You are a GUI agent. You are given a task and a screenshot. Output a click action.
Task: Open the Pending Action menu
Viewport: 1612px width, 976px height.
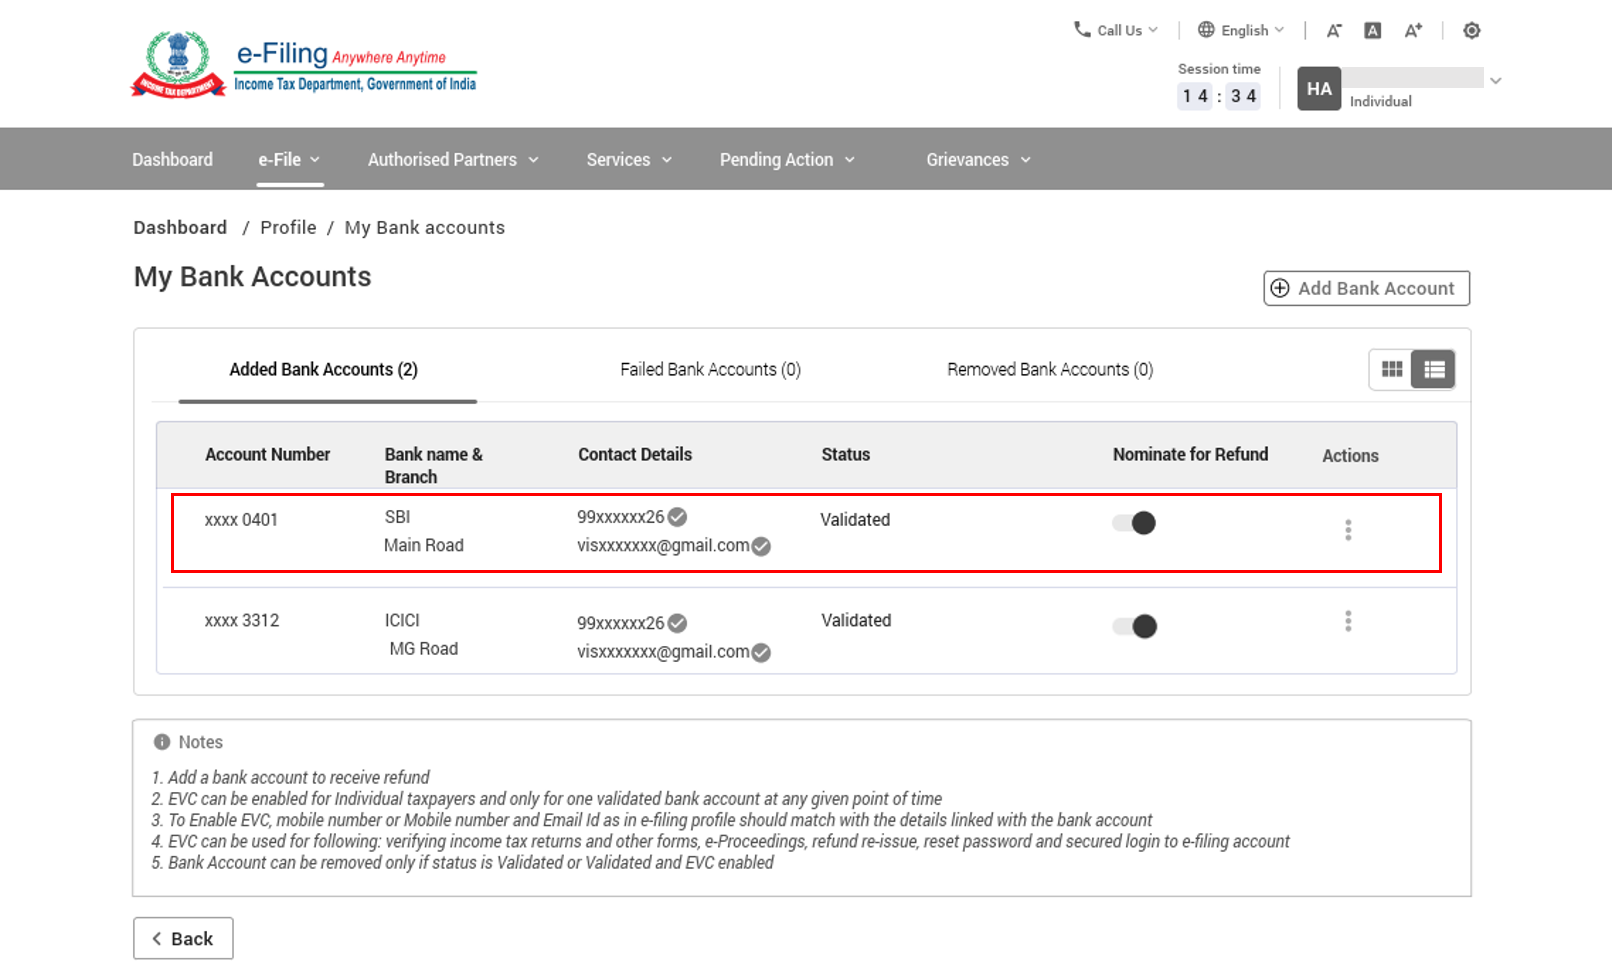coord(786,160)
